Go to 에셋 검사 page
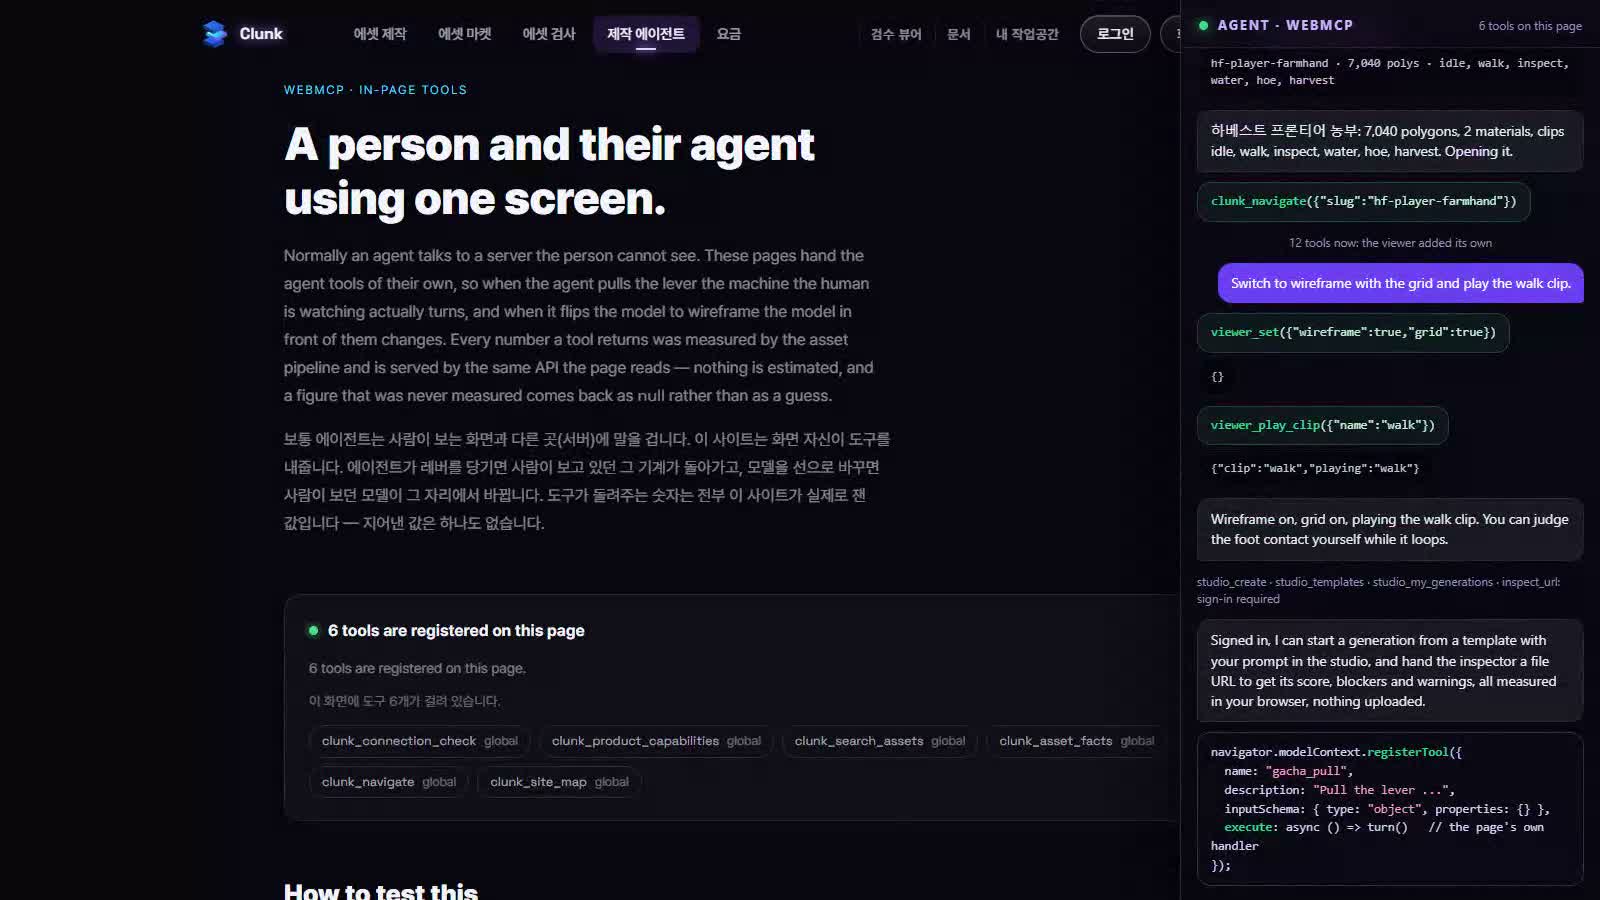 (x=549, y=34)
